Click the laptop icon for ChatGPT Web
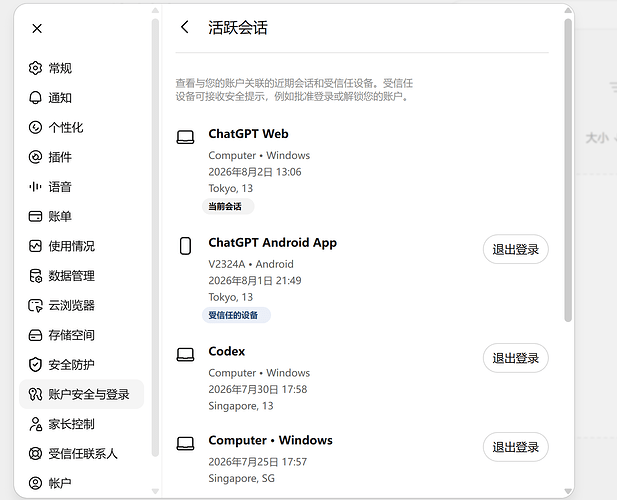Image resolution: width=617 pixels, height=500 pixels. tap(185, 137)
